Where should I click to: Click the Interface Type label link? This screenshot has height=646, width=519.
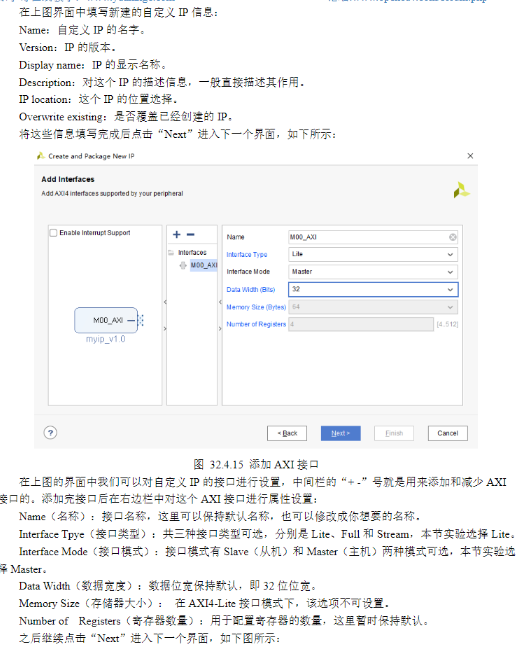247,255
